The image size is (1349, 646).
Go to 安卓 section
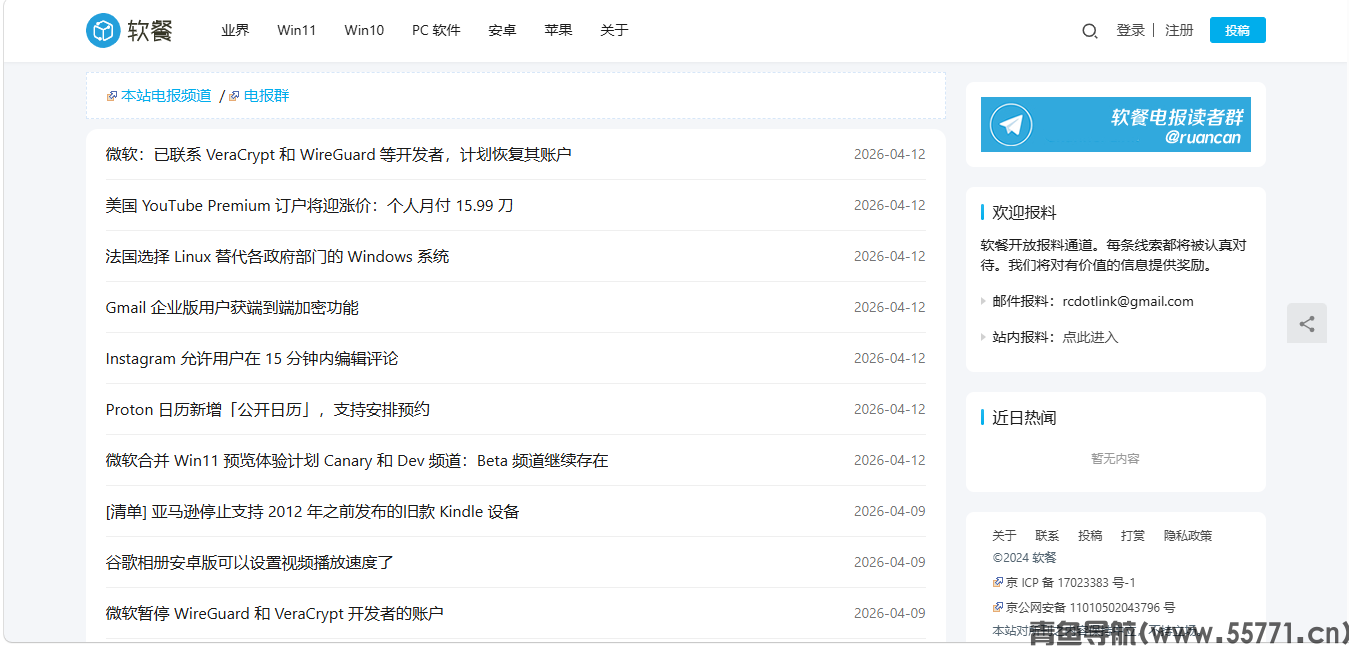(x=502, y=30)
